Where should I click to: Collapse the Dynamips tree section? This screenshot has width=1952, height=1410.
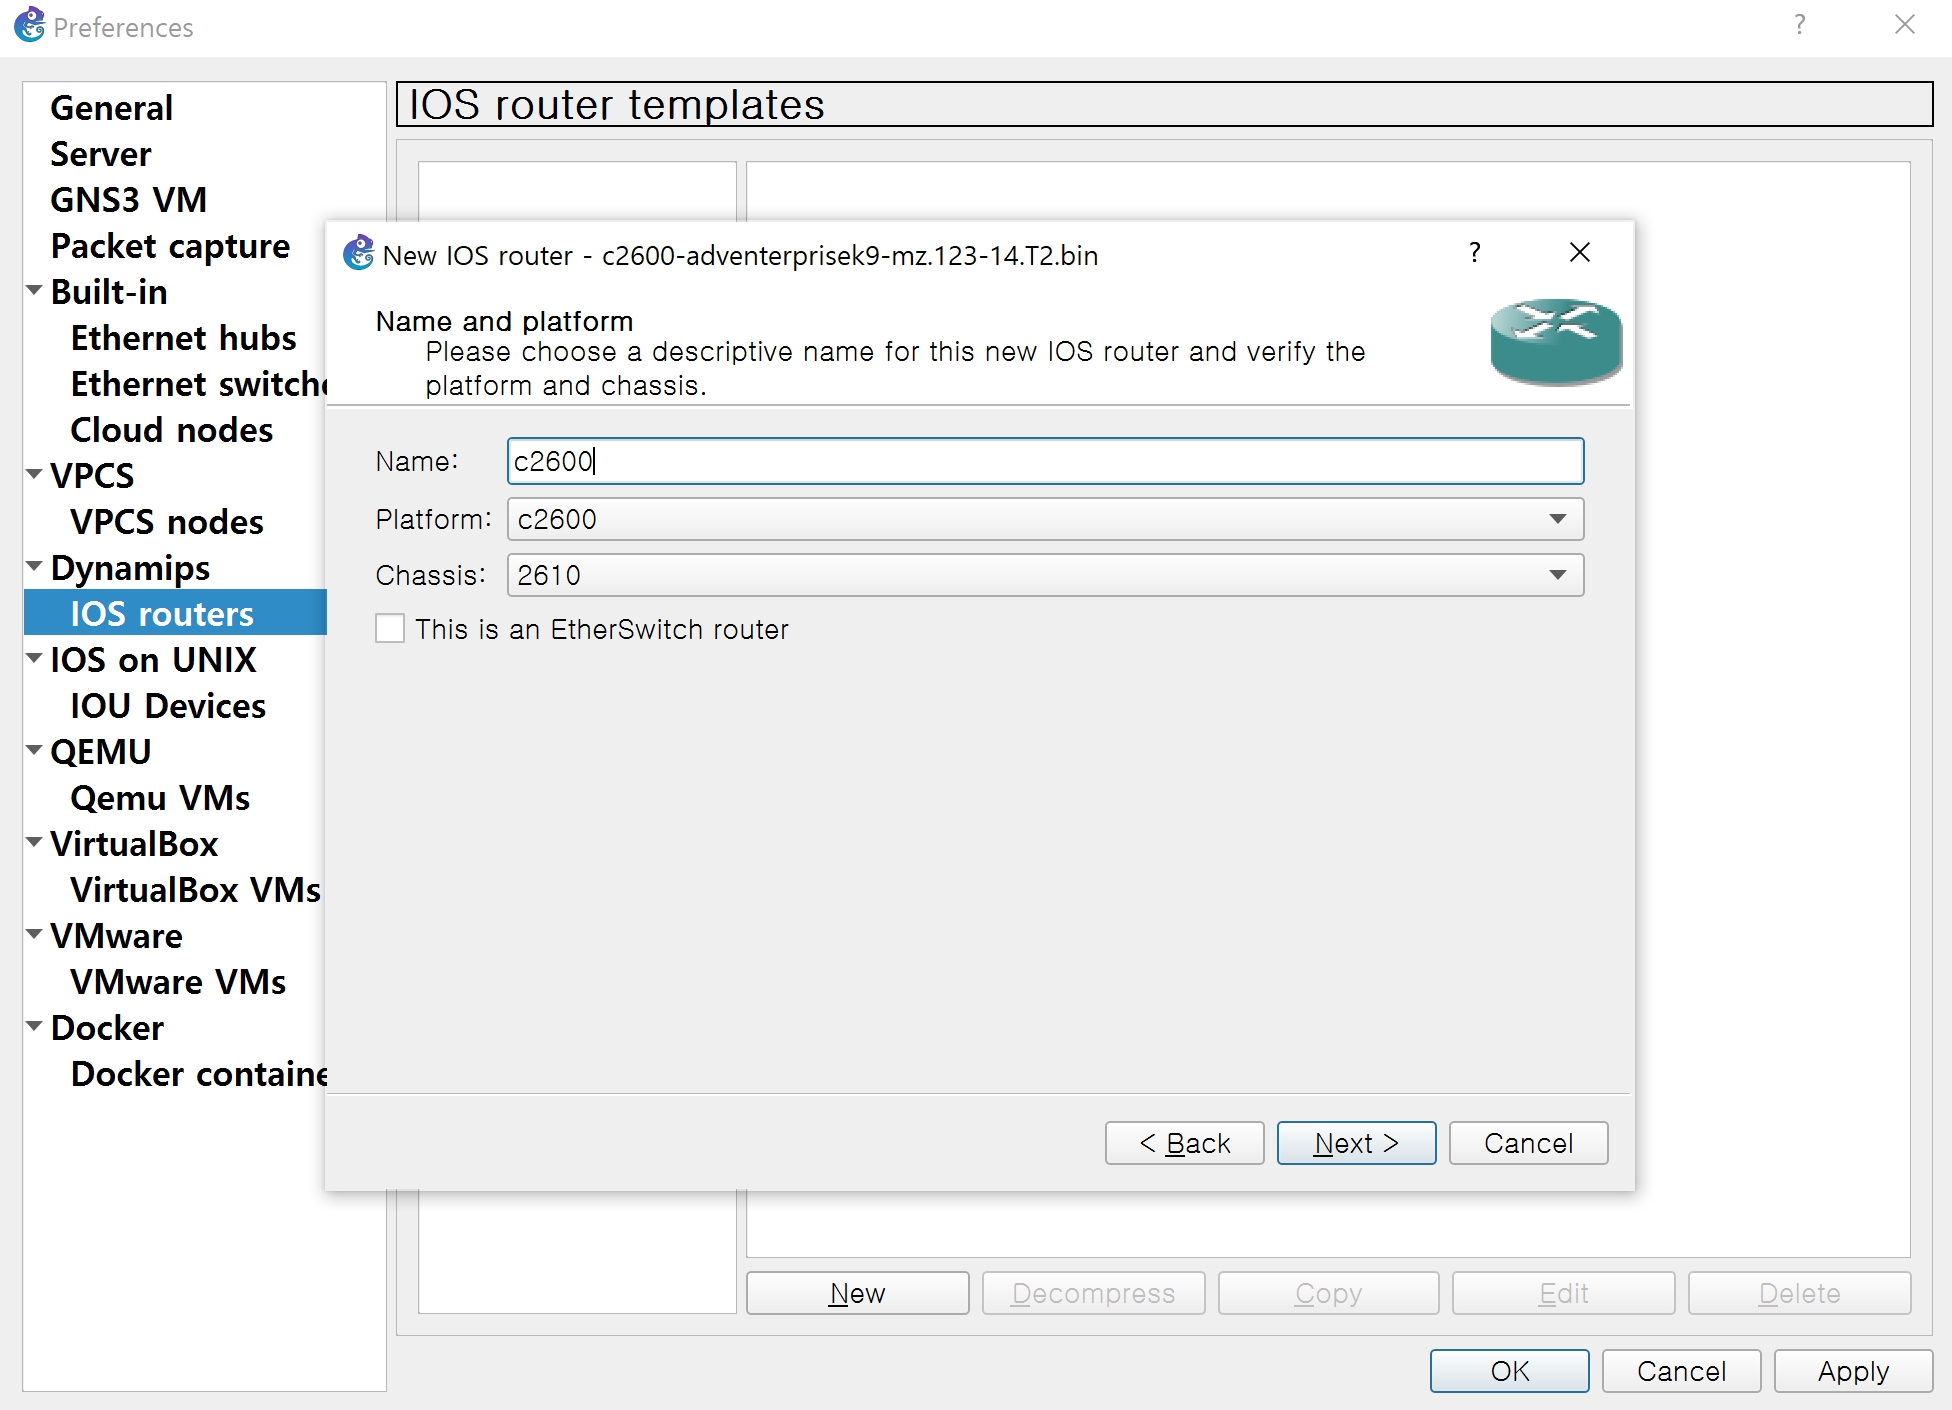[x=34, y=567]
